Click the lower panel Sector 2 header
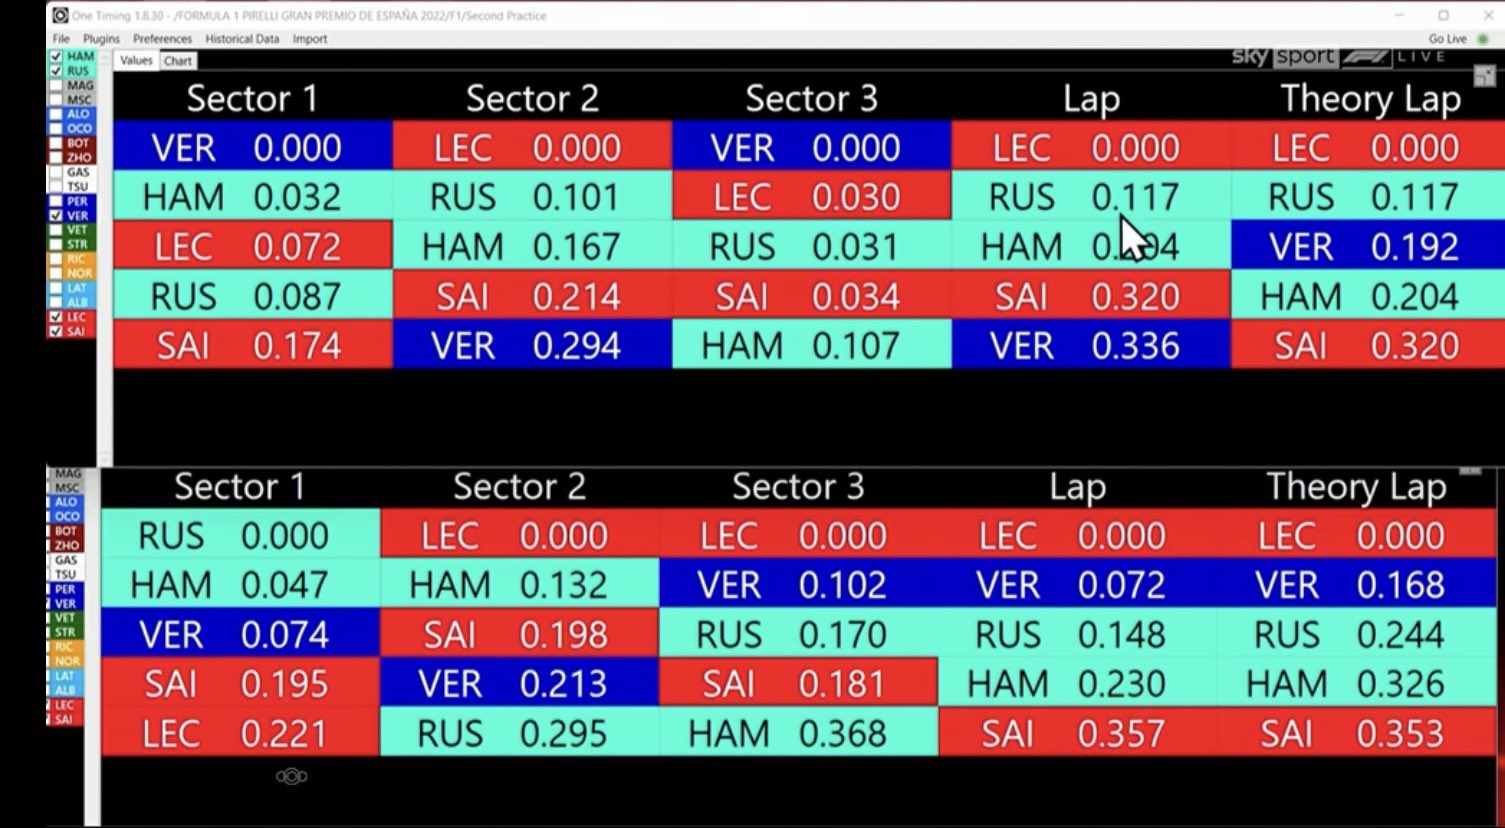 tap(519, 486)
